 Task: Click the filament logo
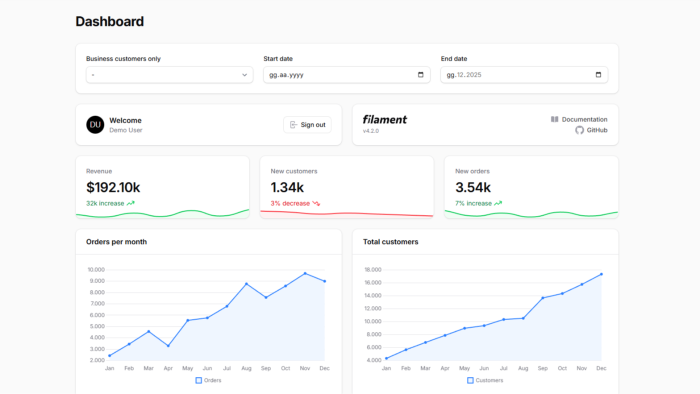(384, 120)
